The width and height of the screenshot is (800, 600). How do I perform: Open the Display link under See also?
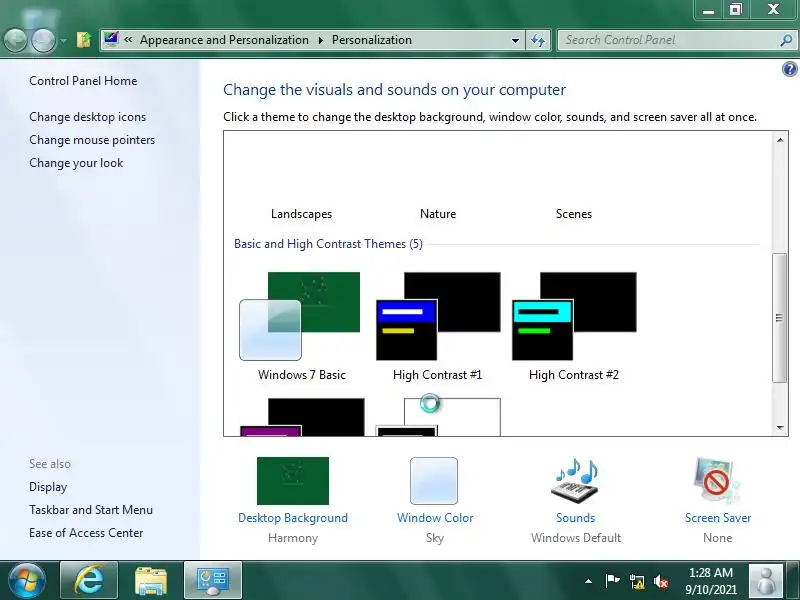[x=48, y=487]
